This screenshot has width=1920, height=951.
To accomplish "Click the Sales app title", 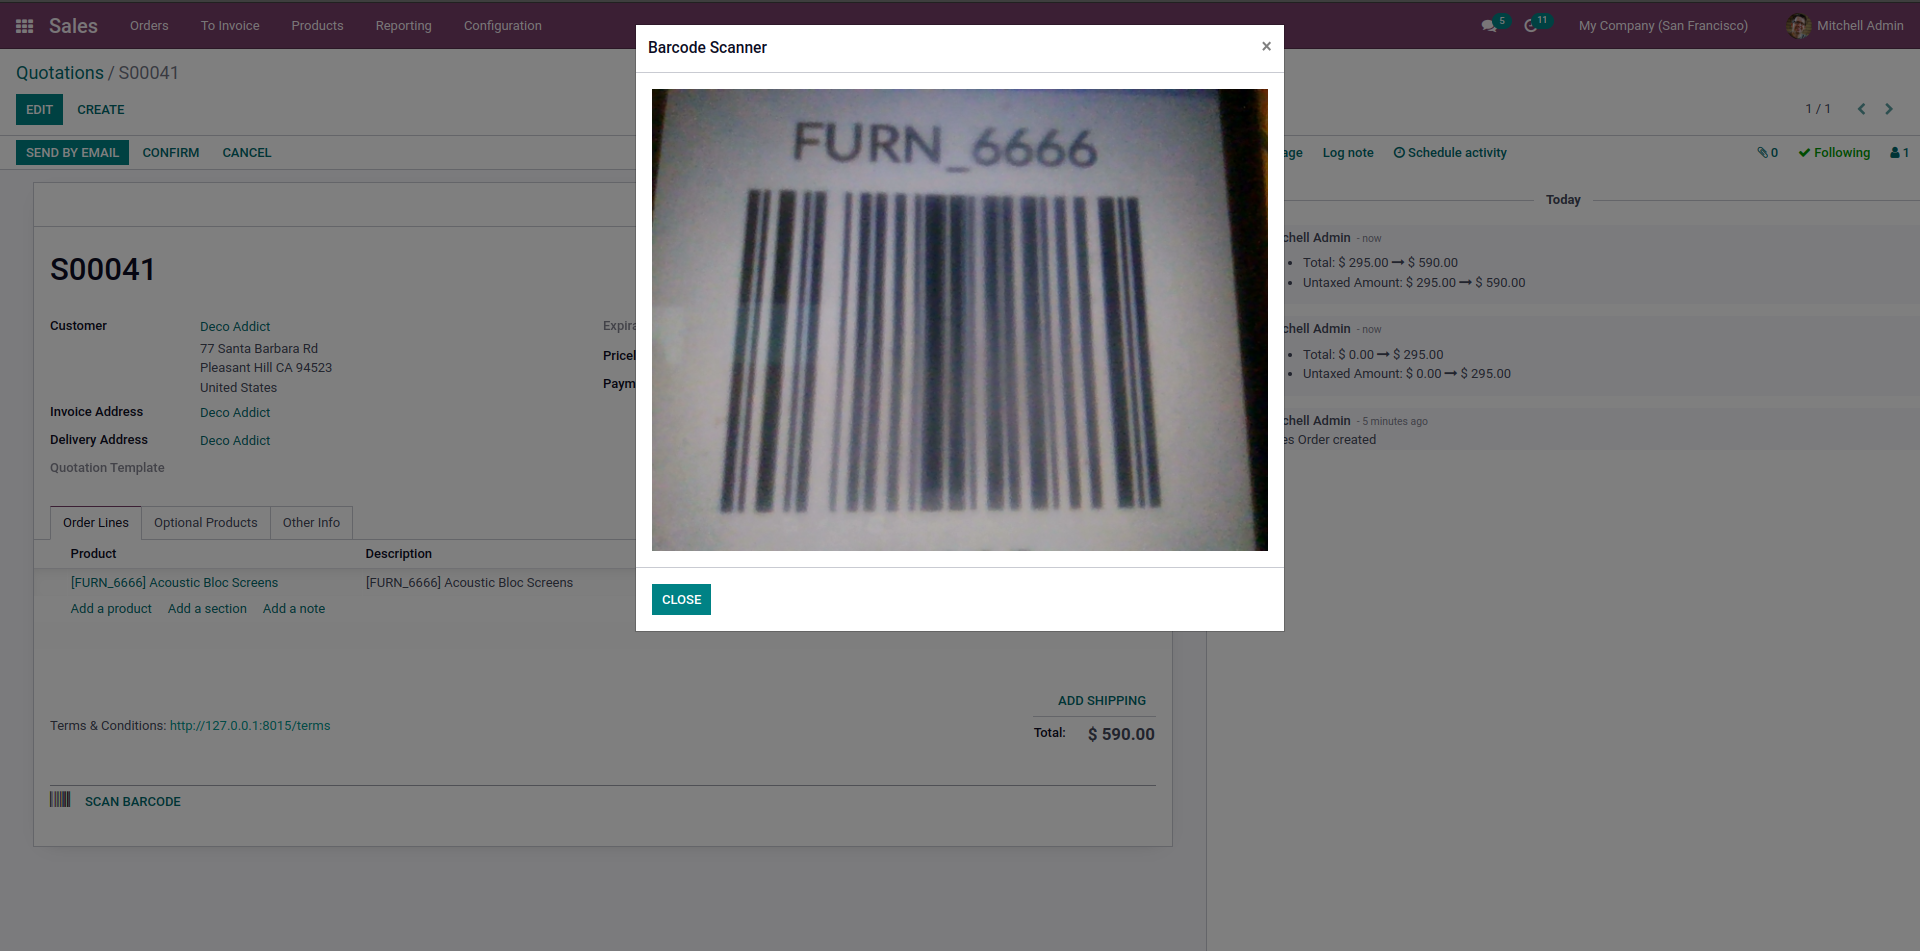I will coord(73,26).
